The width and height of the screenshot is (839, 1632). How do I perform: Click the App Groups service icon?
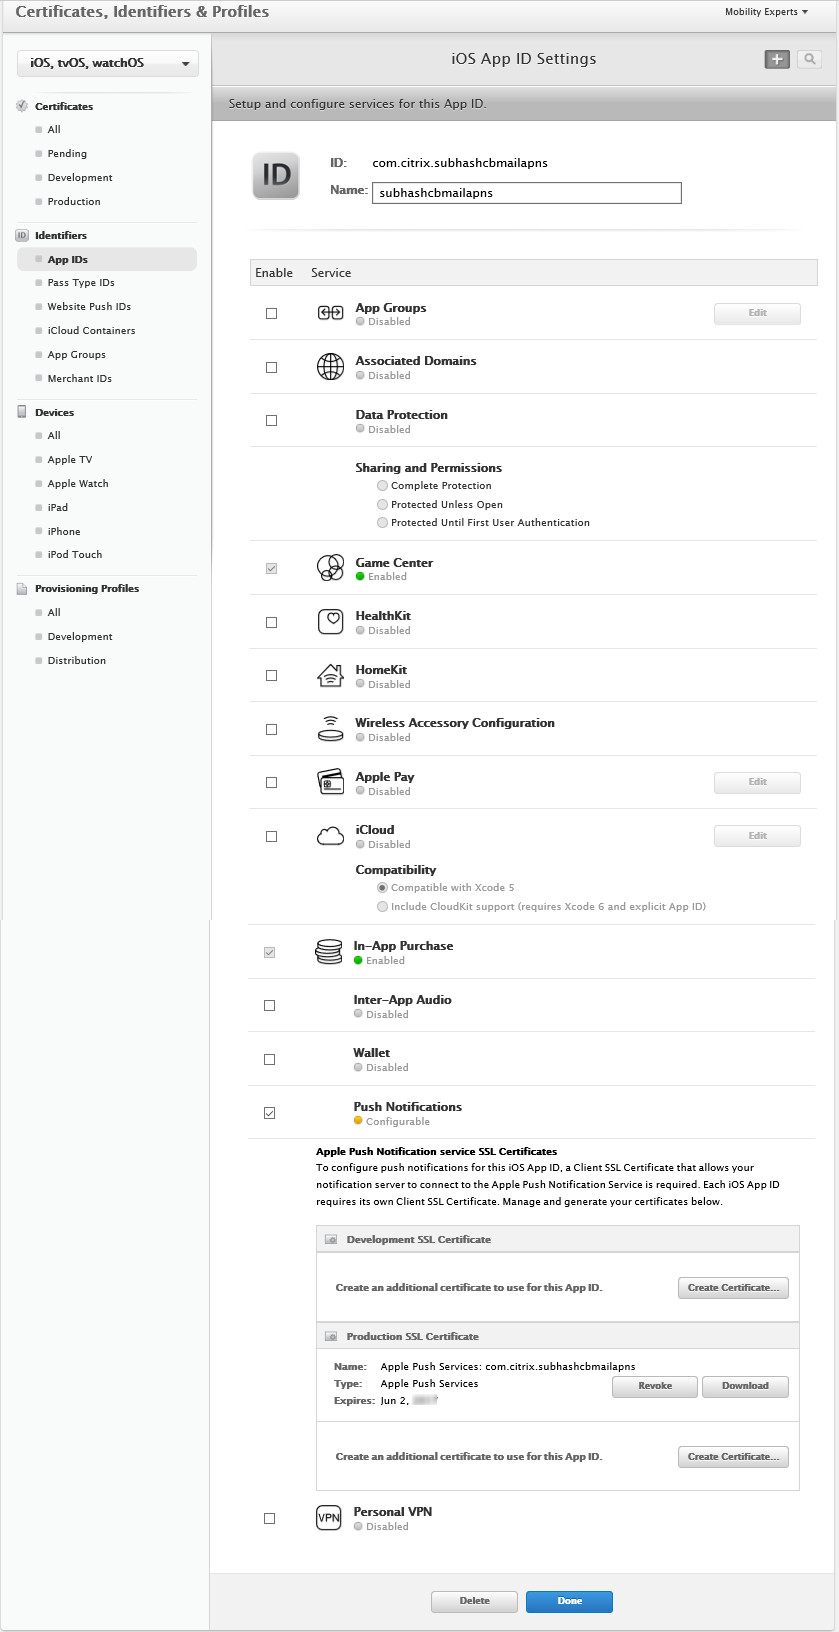click(x=330, y=314)
